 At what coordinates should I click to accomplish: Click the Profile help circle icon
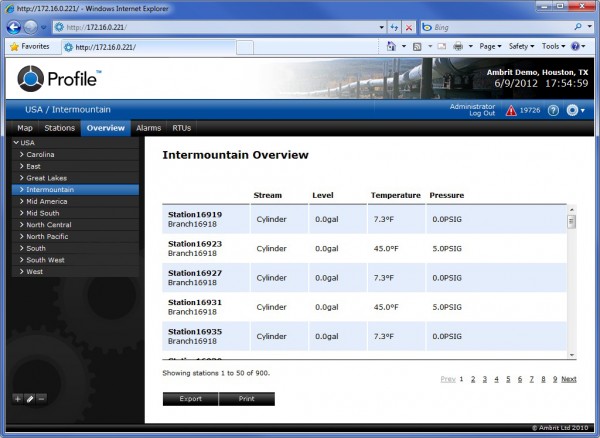click(553, 111)
